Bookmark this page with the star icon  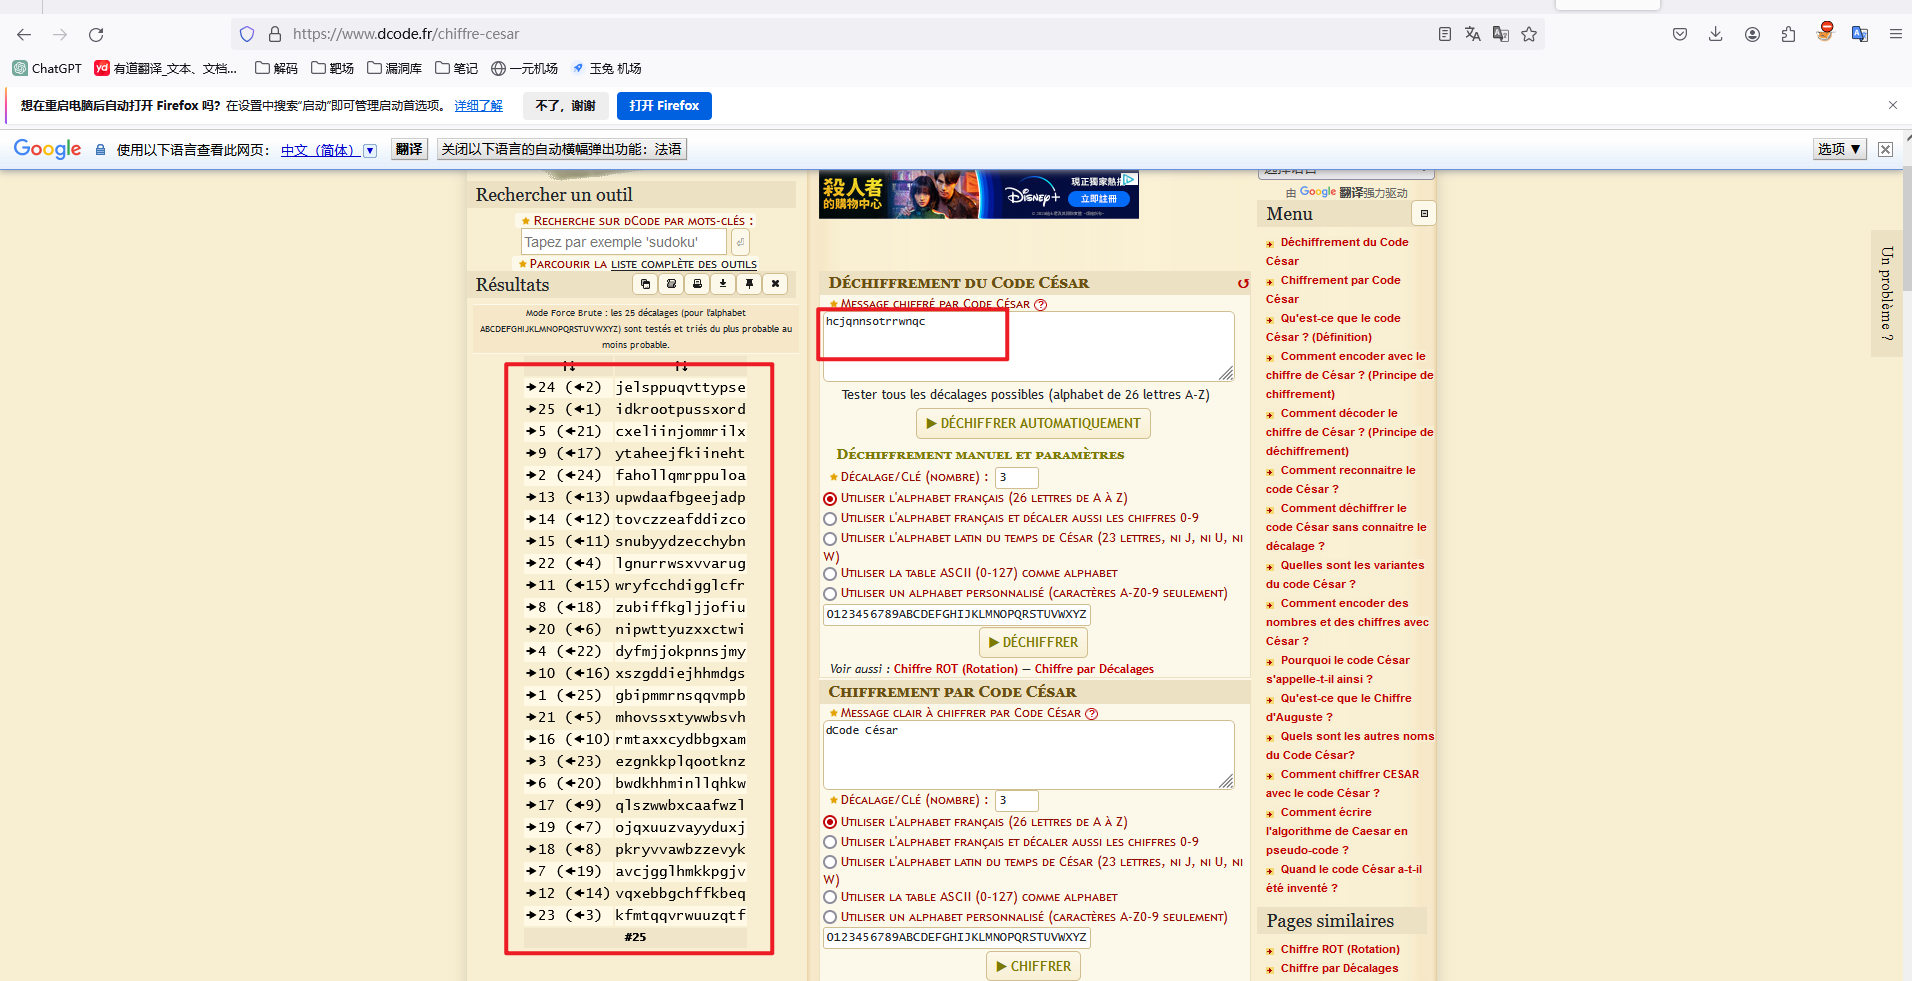tap(1529, 34)
